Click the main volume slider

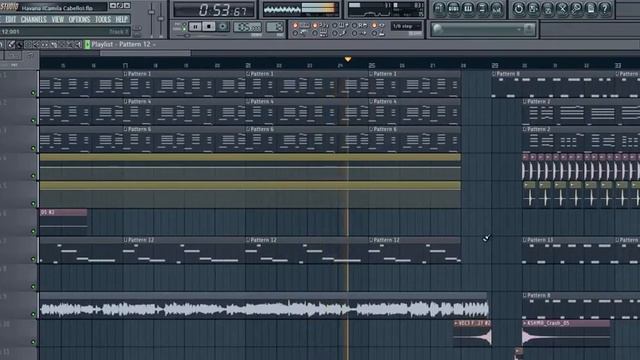[151, 19]
